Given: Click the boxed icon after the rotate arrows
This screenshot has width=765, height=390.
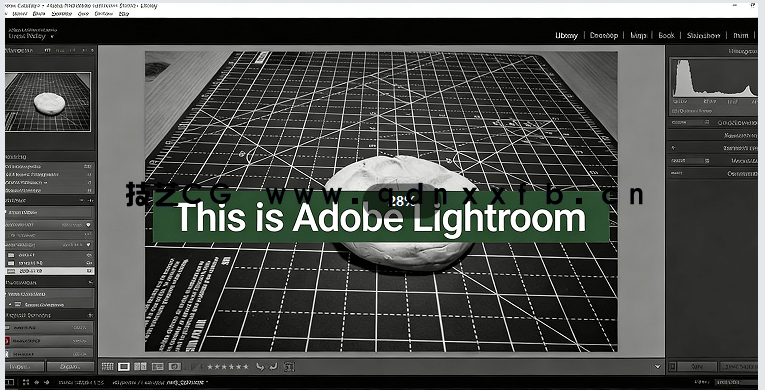Looking at the screenshot, I should point(289,366).
